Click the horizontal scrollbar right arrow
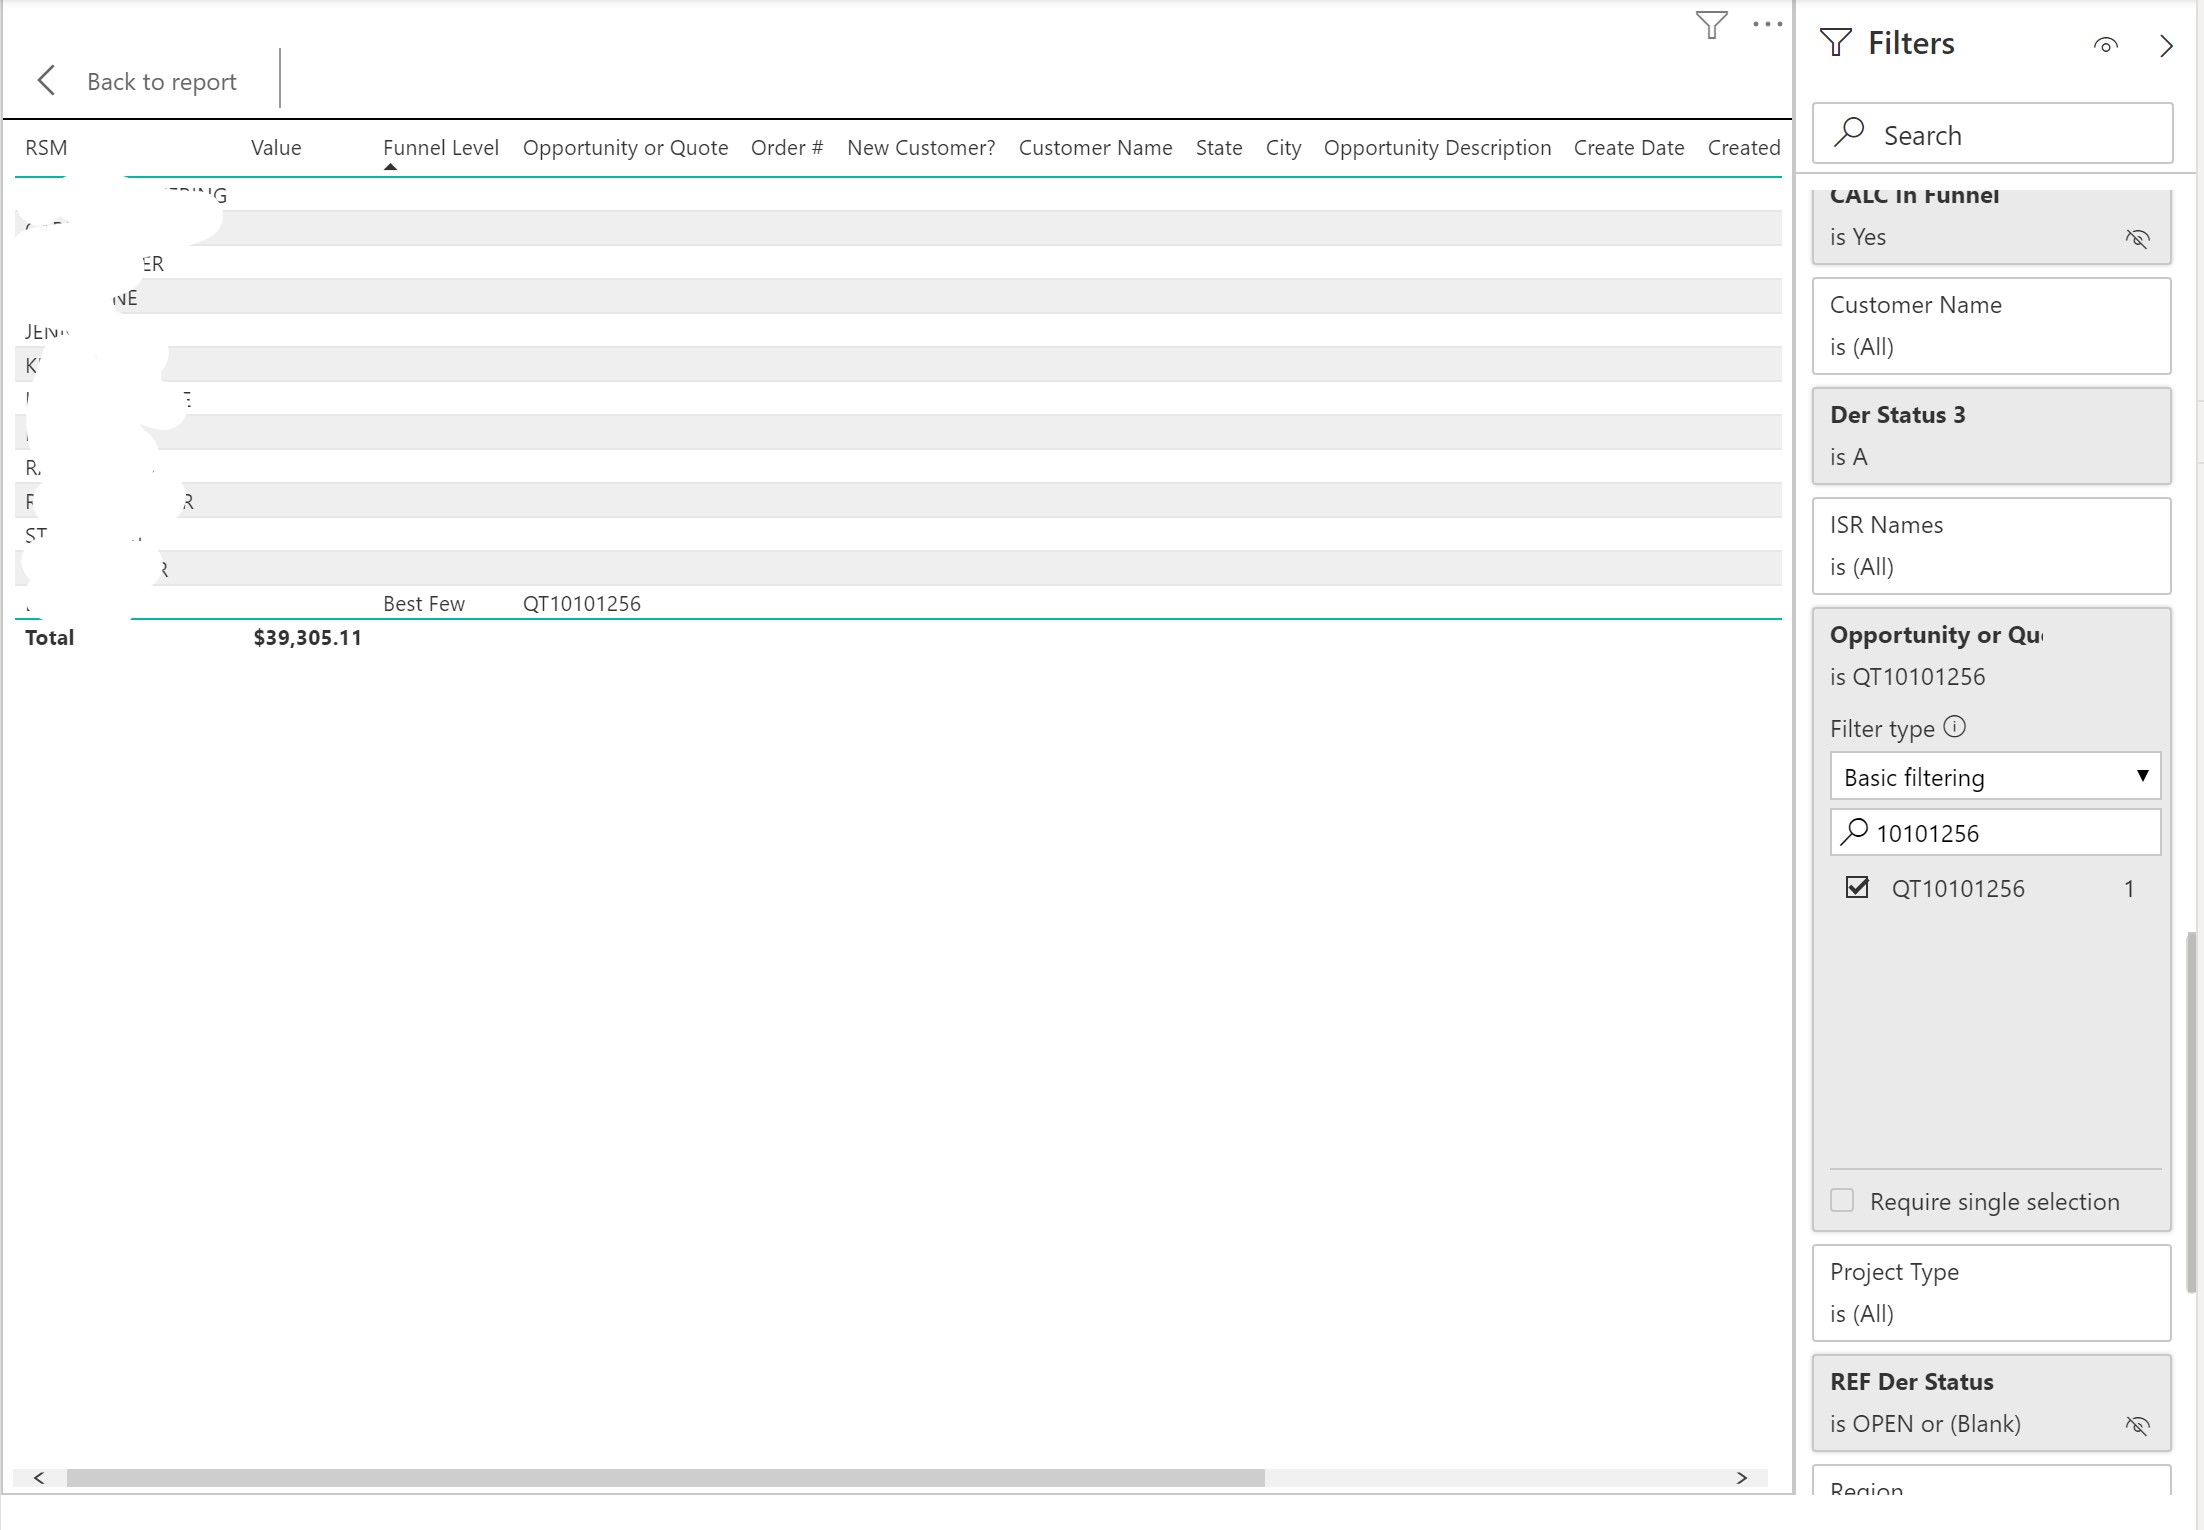The height and width of the screenshot is (1530, 2204). coord(1742,1478)
